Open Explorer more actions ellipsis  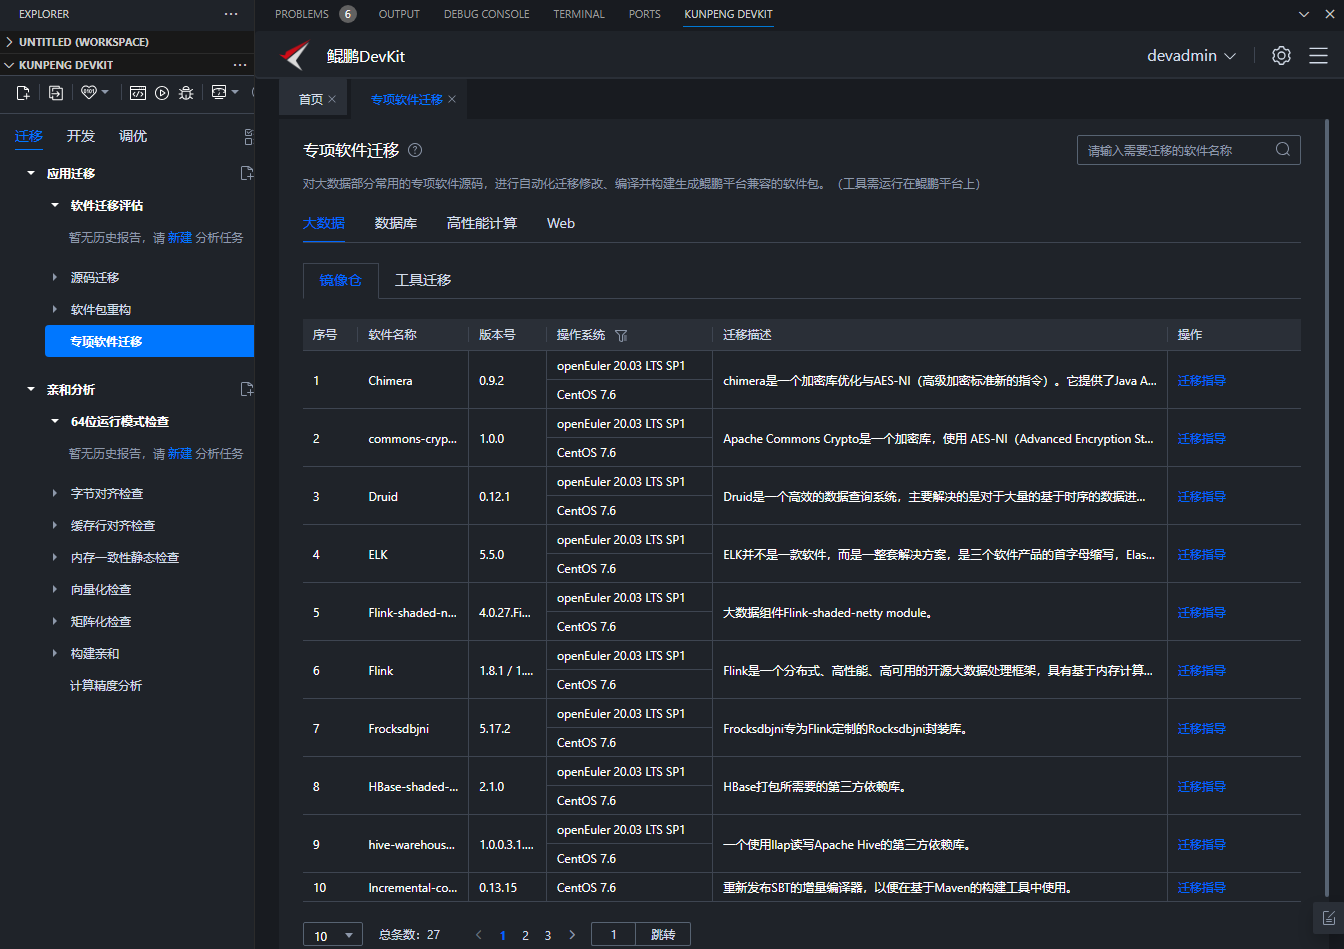232,14
